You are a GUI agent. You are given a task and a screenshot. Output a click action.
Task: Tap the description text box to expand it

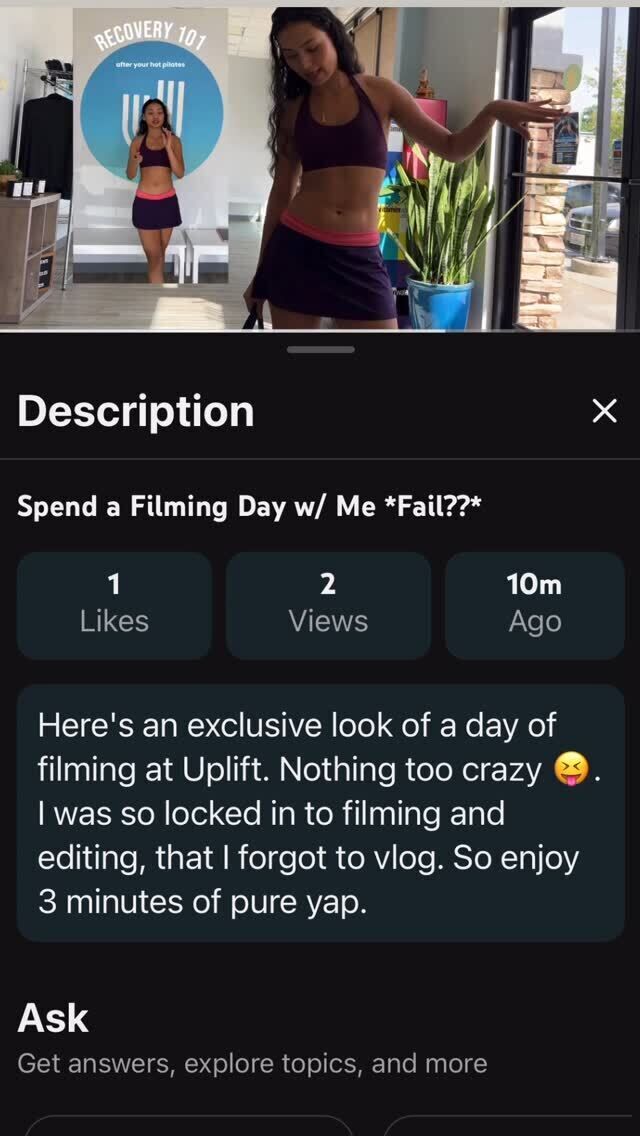coord(320,812)
